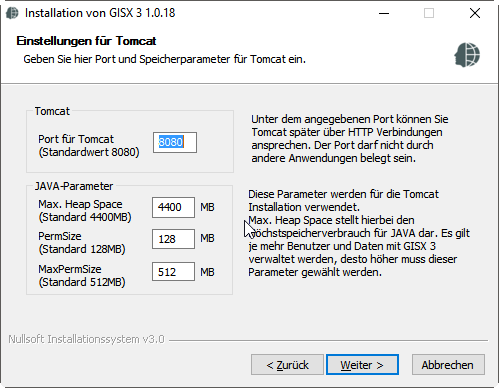Click the 'MaxPermSize (Standard 512MB)' label
The image size is (499, 388).
point(82,275)
